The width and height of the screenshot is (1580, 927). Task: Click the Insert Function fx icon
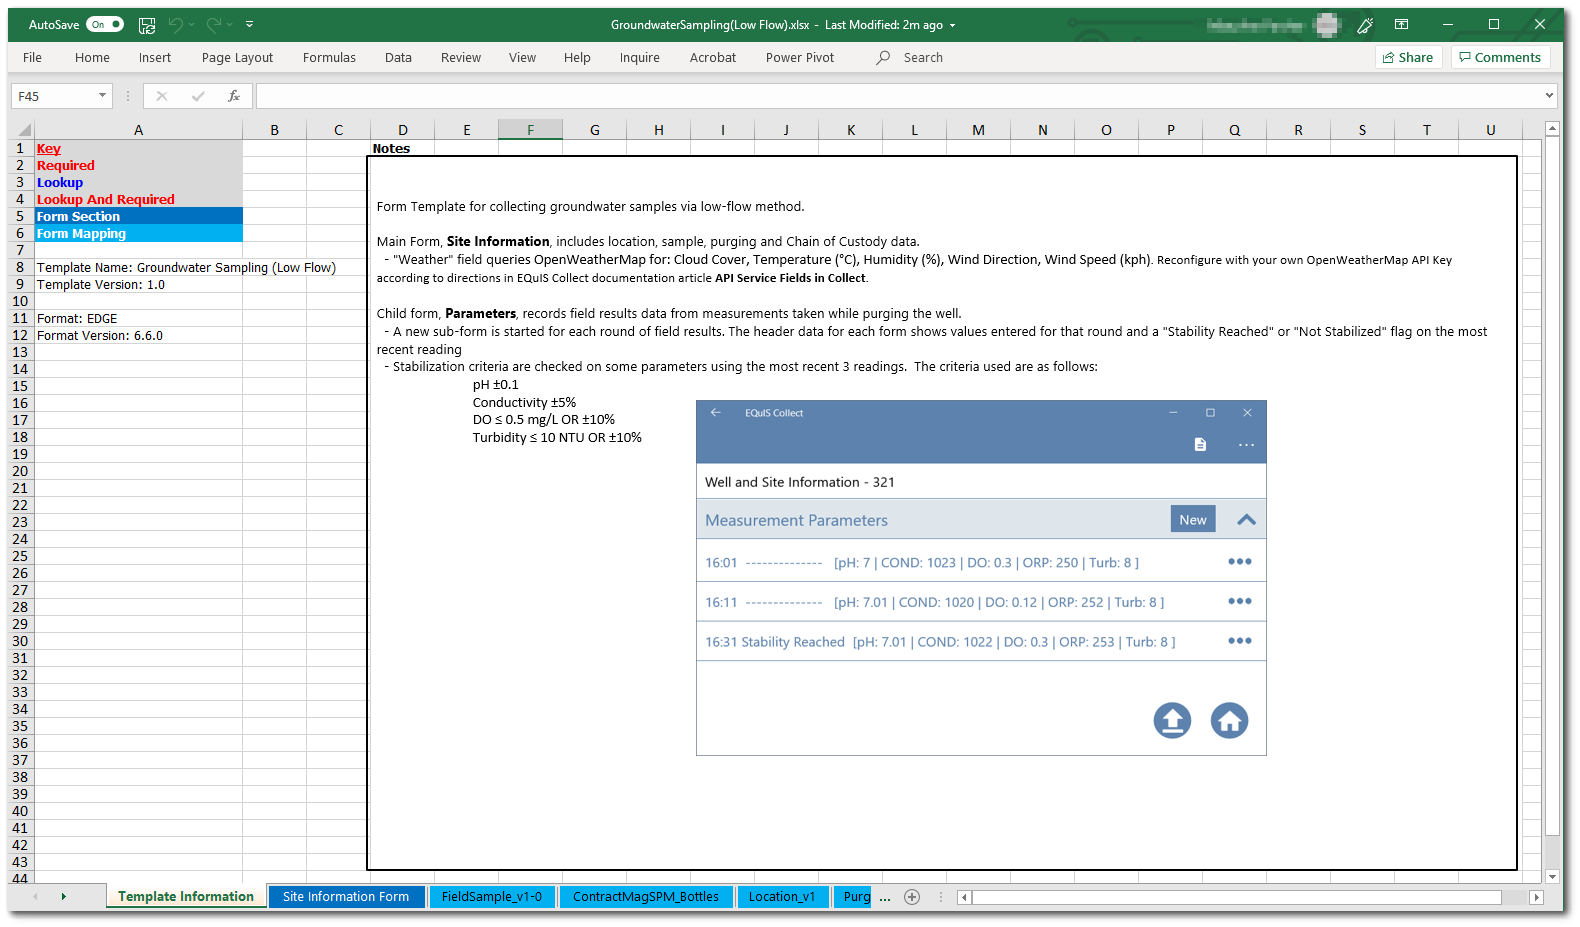[x=234, y=96]
